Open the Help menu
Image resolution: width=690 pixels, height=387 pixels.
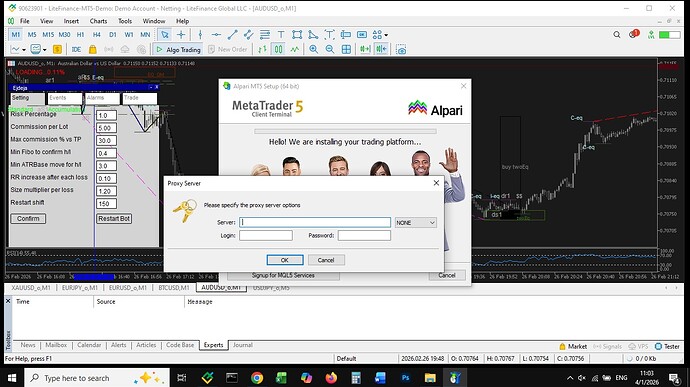182,21
